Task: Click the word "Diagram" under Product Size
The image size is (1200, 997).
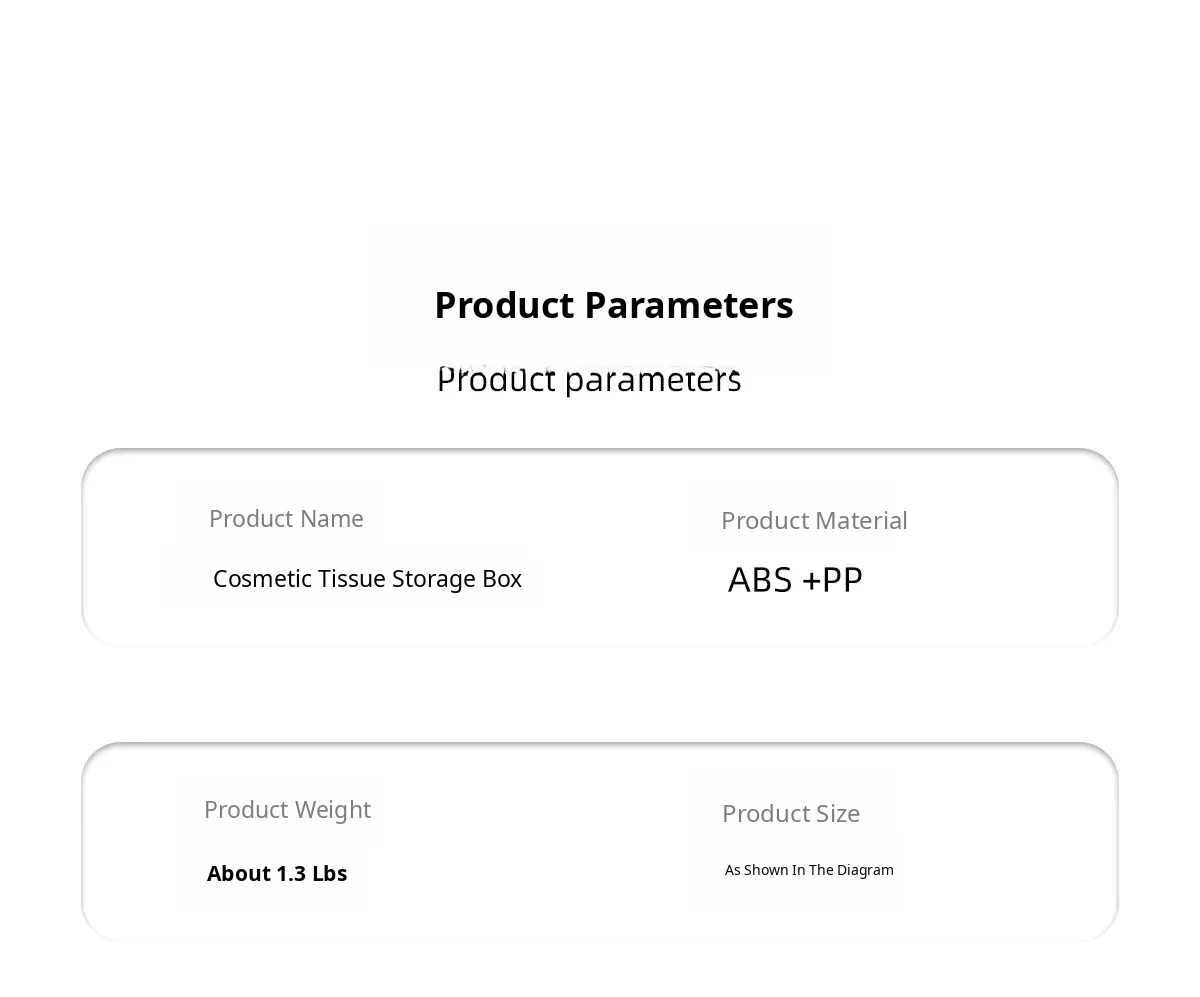Action: coord(865,870)
